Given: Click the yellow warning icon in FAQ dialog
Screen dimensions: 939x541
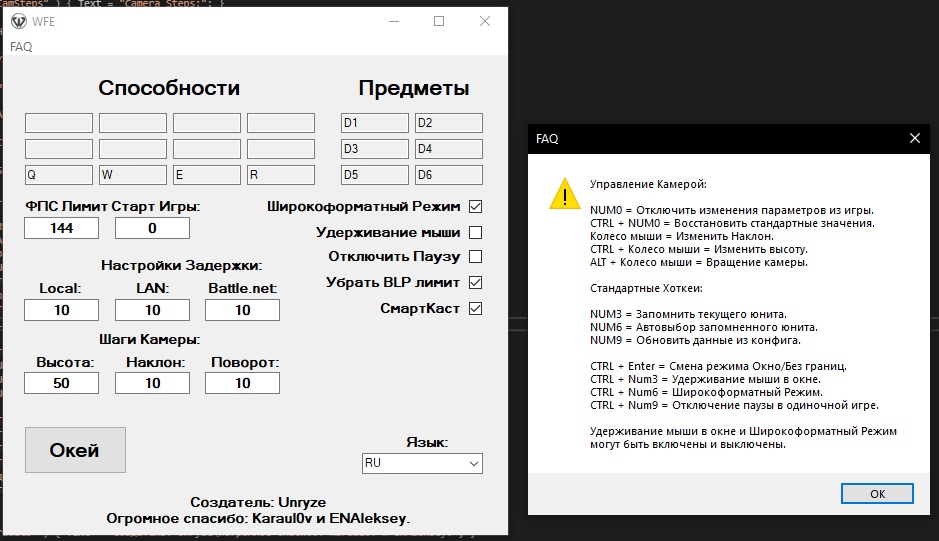Looking at the screenshot, I should (x=565, y=194).
